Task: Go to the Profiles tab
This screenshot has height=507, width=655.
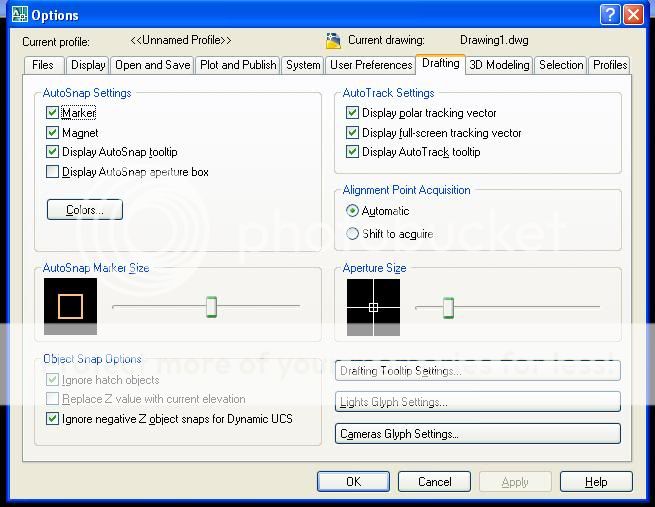Action: pyautogui.click(x=609, y=65)
